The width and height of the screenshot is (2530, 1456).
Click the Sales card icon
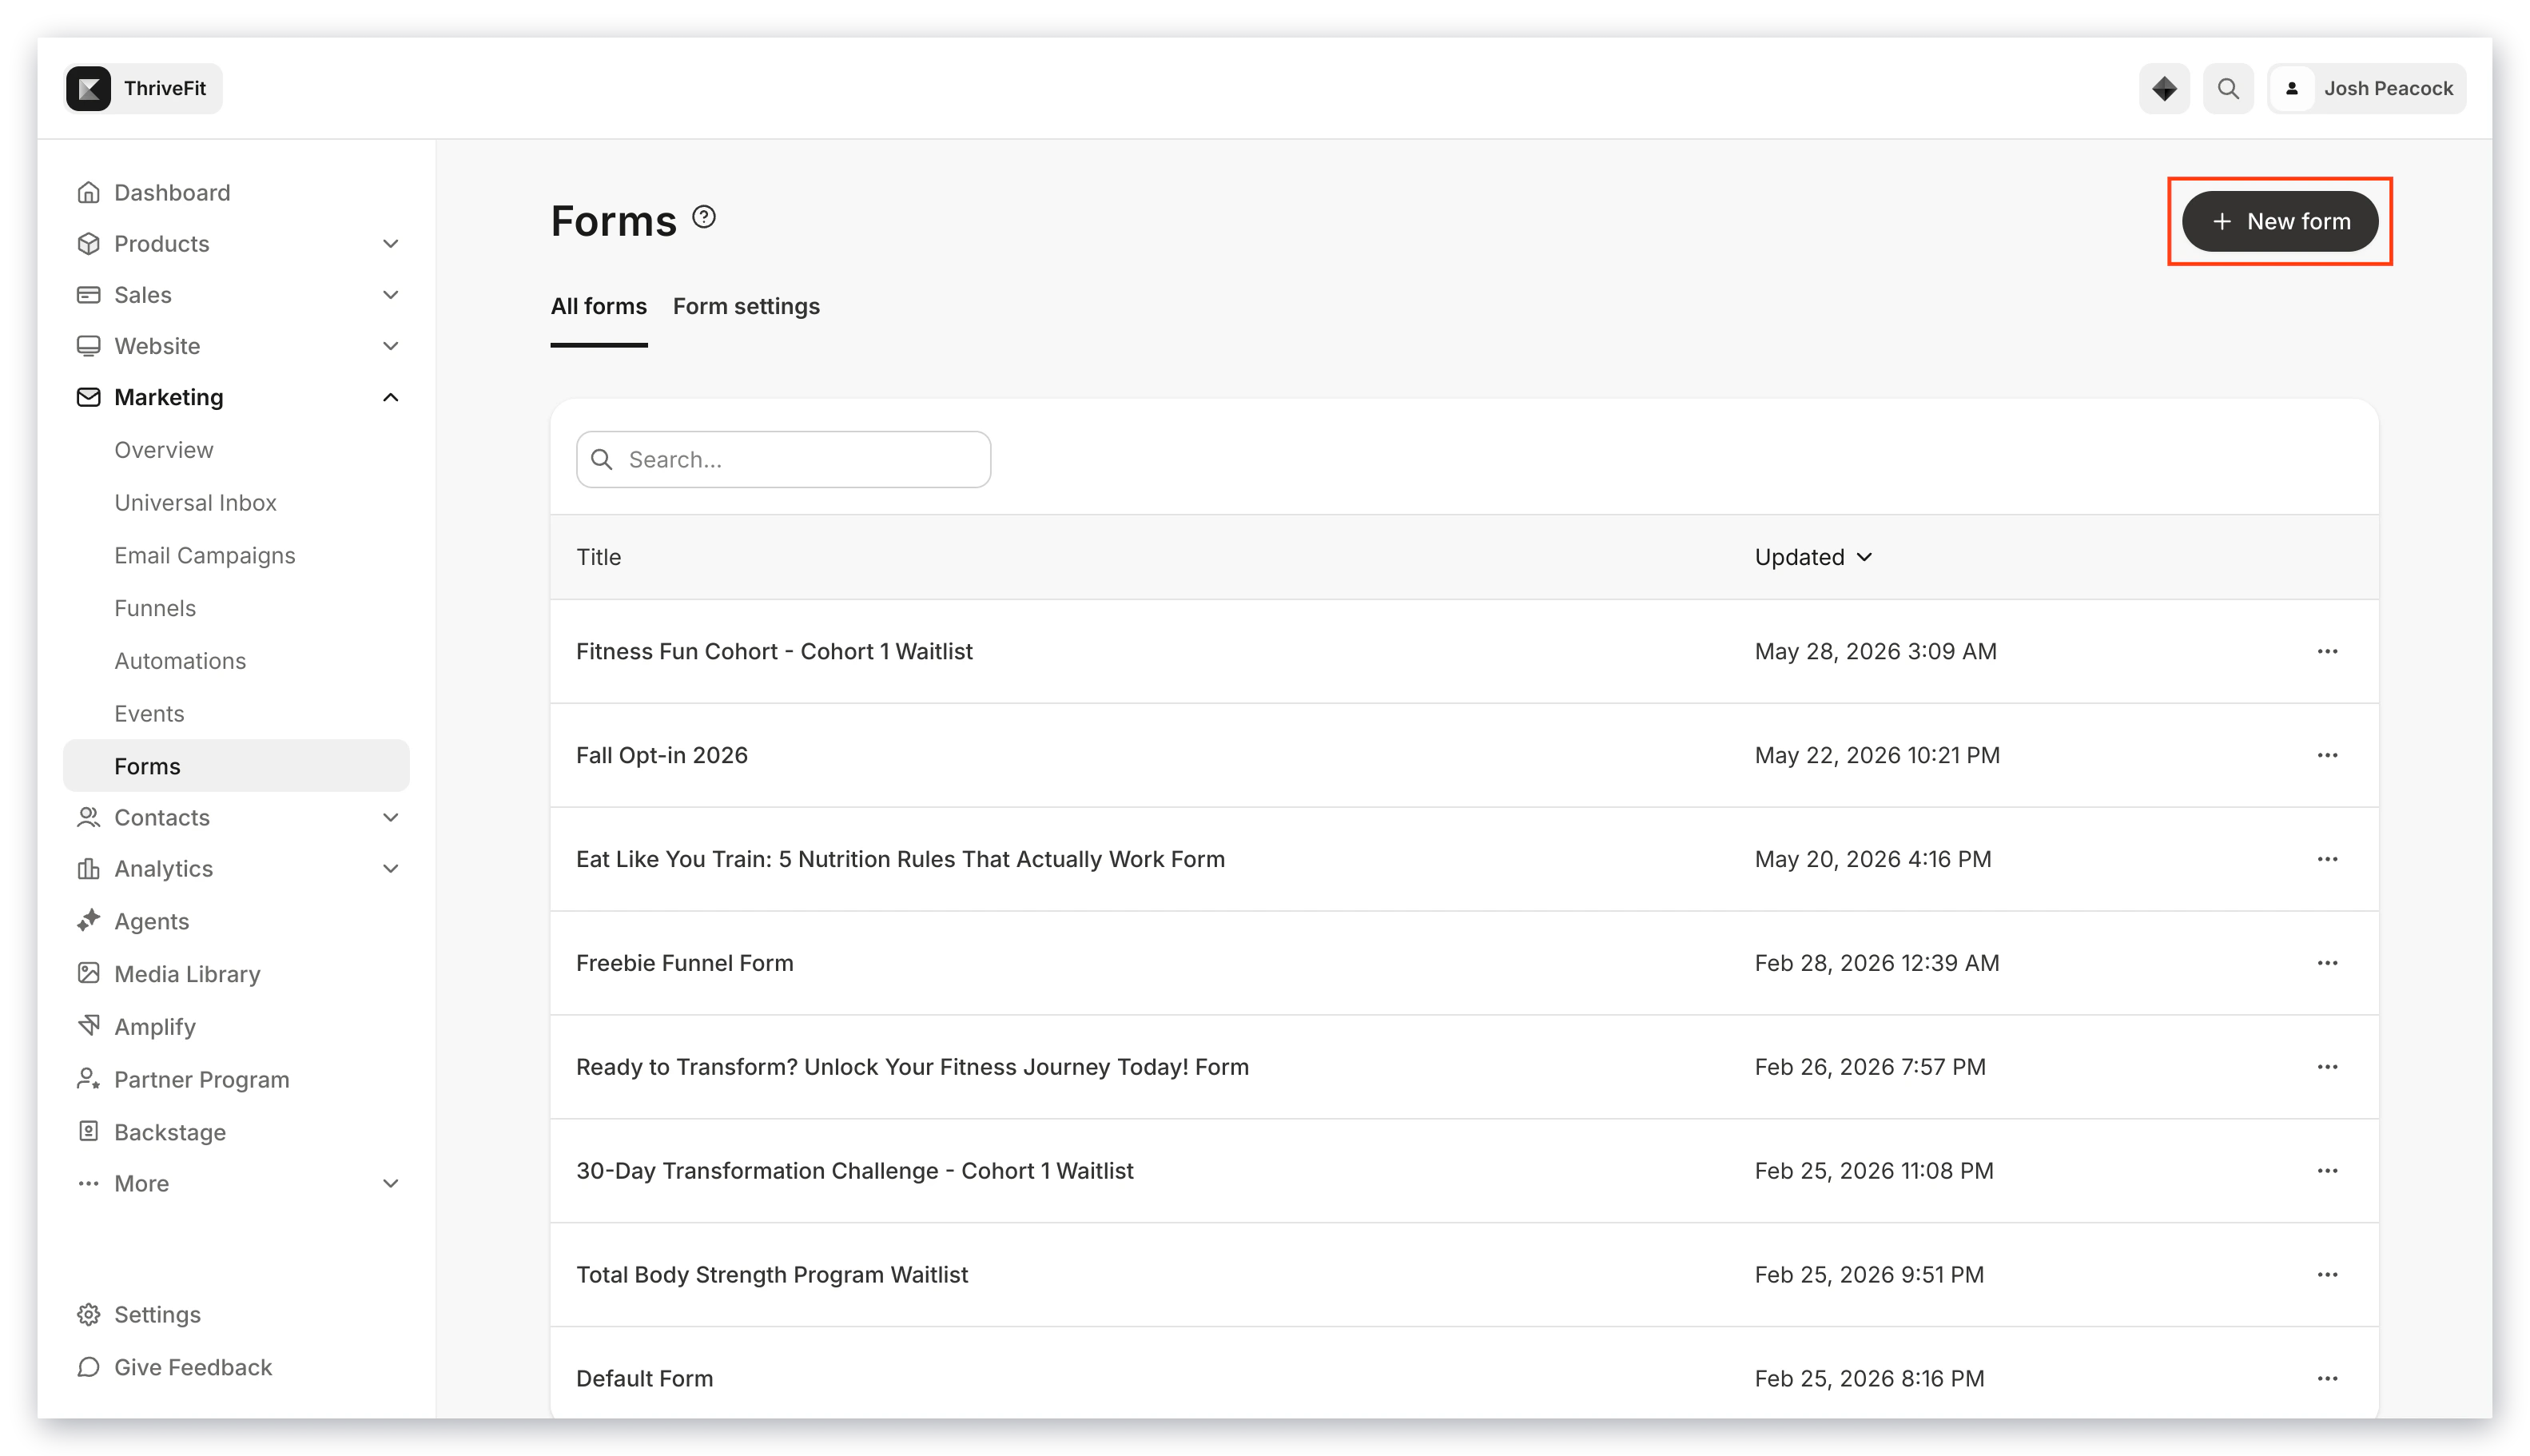88,294
